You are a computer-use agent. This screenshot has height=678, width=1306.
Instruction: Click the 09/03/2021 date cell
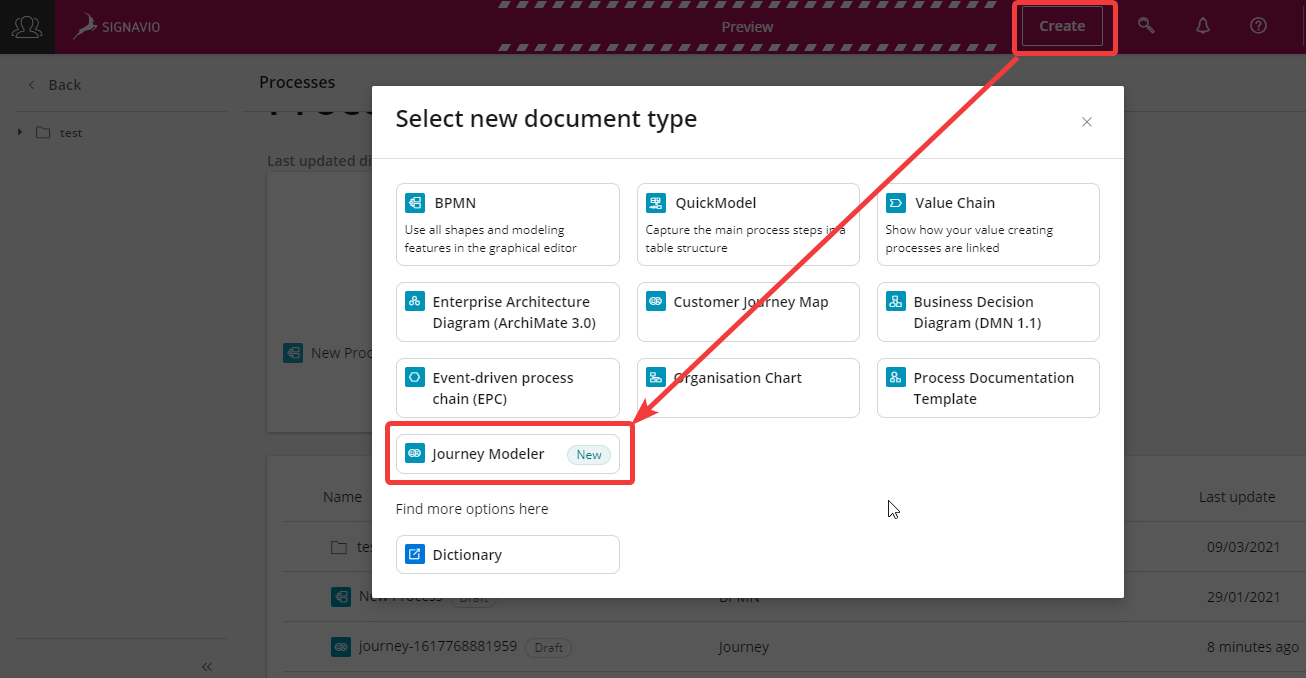1243,547
